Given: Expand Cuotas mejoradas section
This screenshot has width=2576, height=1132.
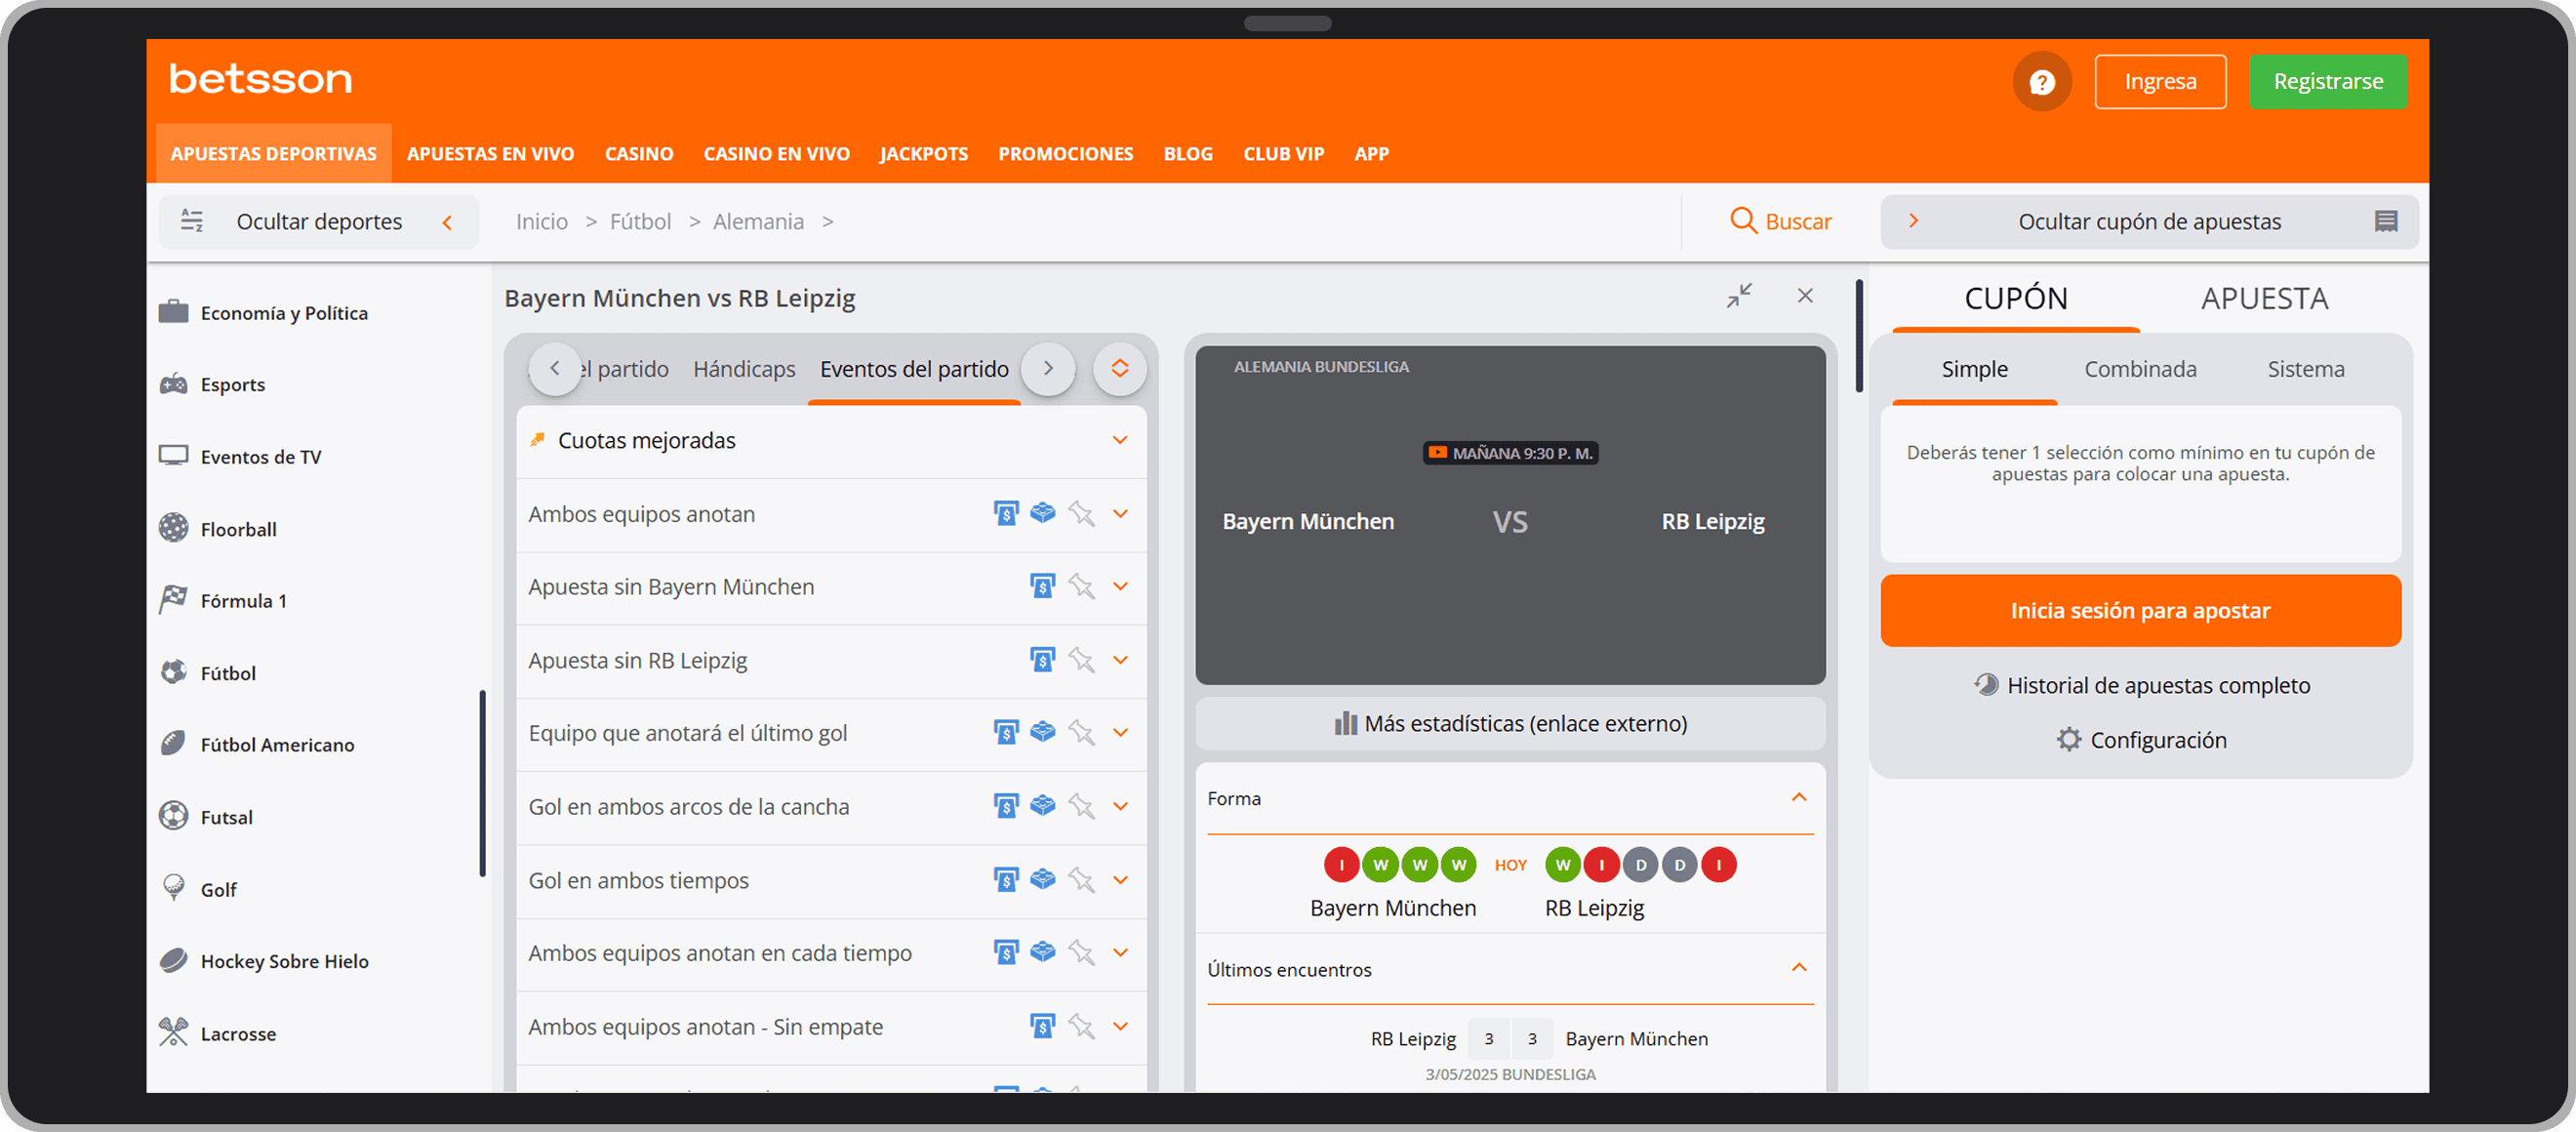Looking at the screenshot, I should pyautogui.click(x=1120, y=440).
